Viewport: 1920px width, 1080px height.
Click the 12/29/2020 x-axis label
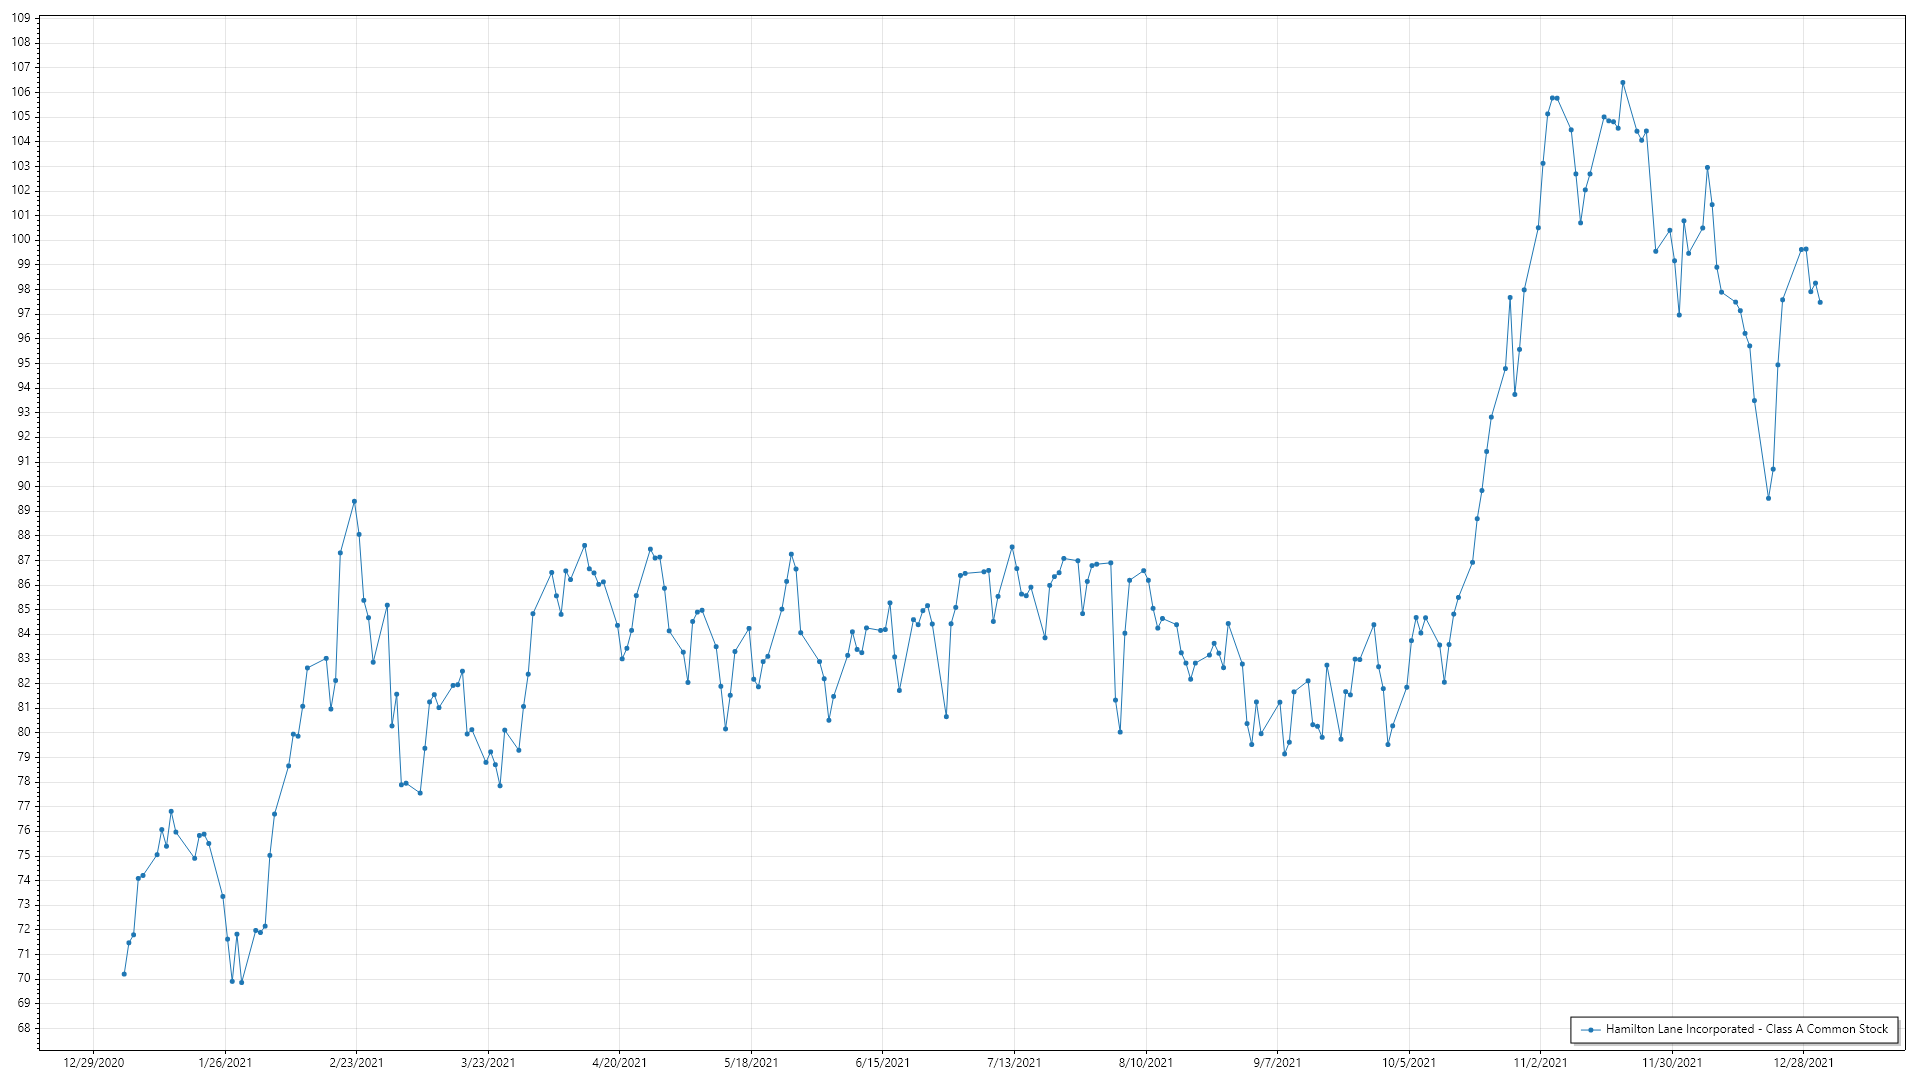point(94,1062)
